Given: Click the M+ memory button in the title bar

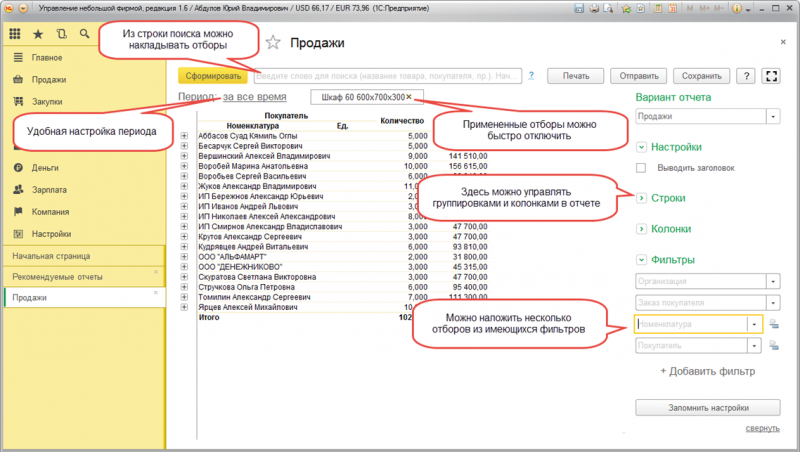Looking at the screenshot, I should click(705, 8).
